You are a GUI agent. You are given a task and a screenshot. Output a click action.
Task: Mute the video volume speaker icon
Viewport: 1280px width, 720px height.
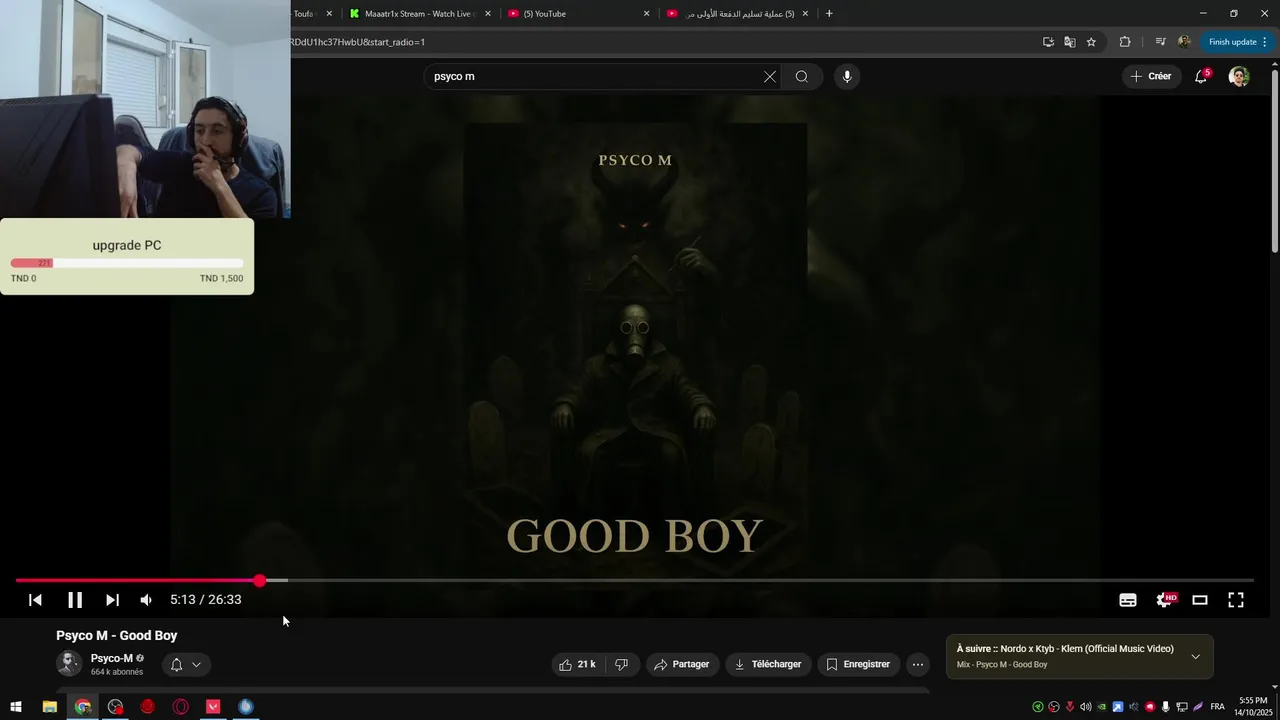(146, 600)
